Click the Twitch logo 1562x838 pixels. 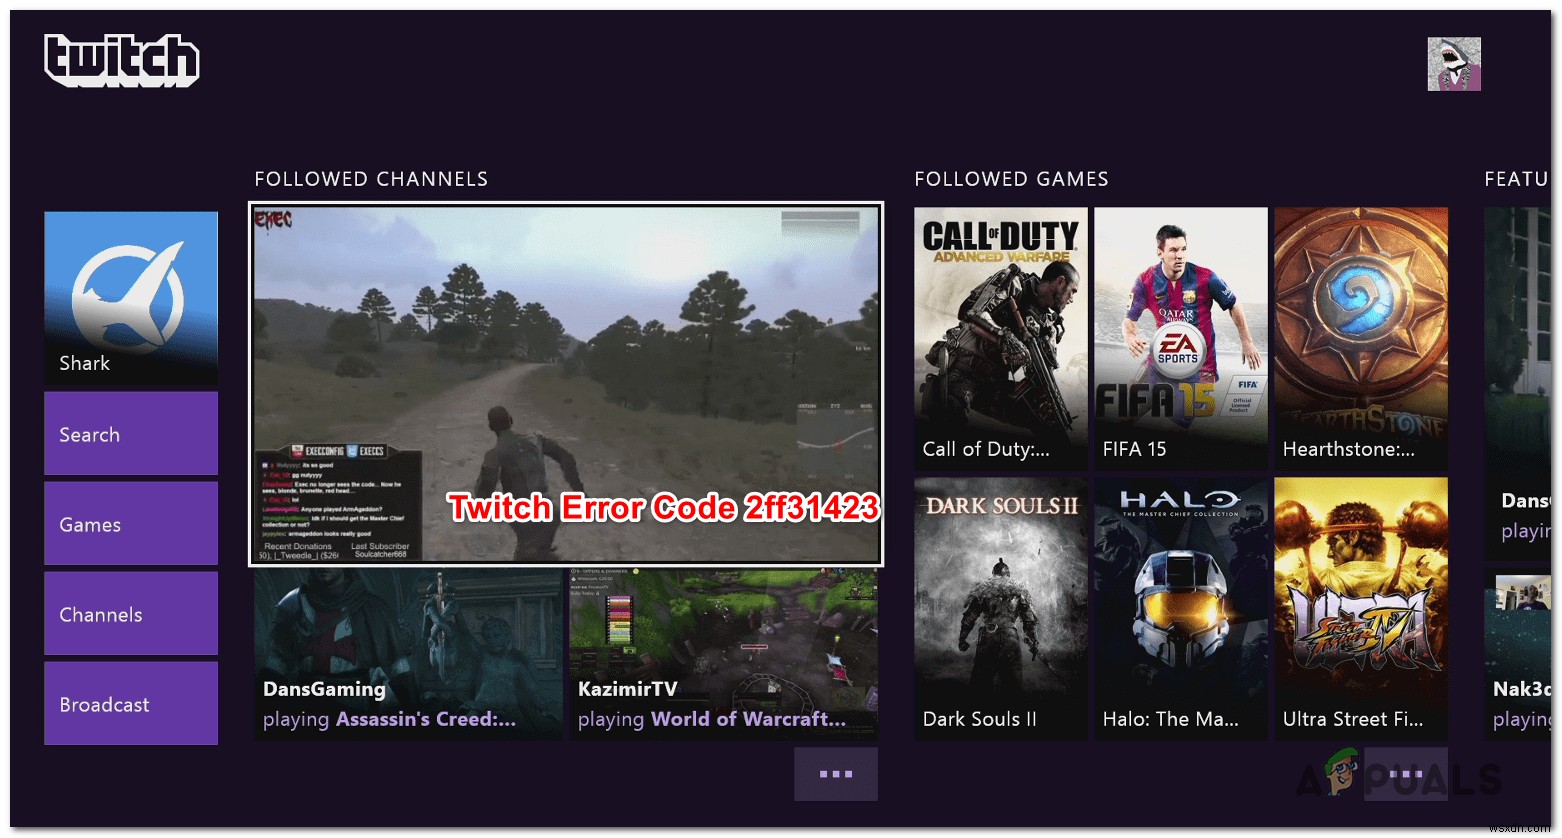[120, 60]
